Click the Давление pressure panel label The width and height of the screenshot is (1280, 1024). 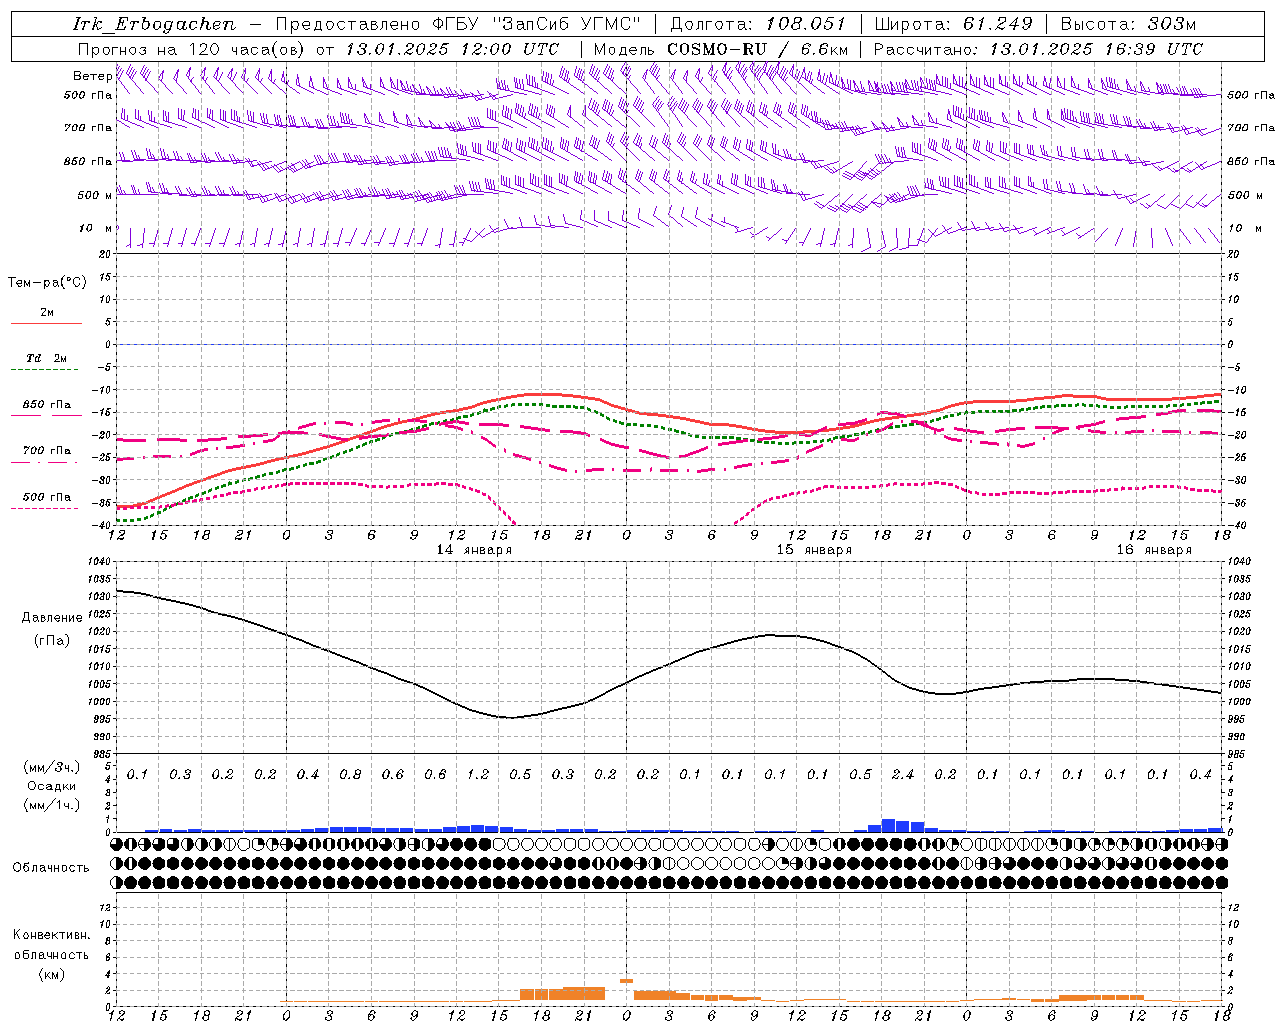tap(52, 618)
